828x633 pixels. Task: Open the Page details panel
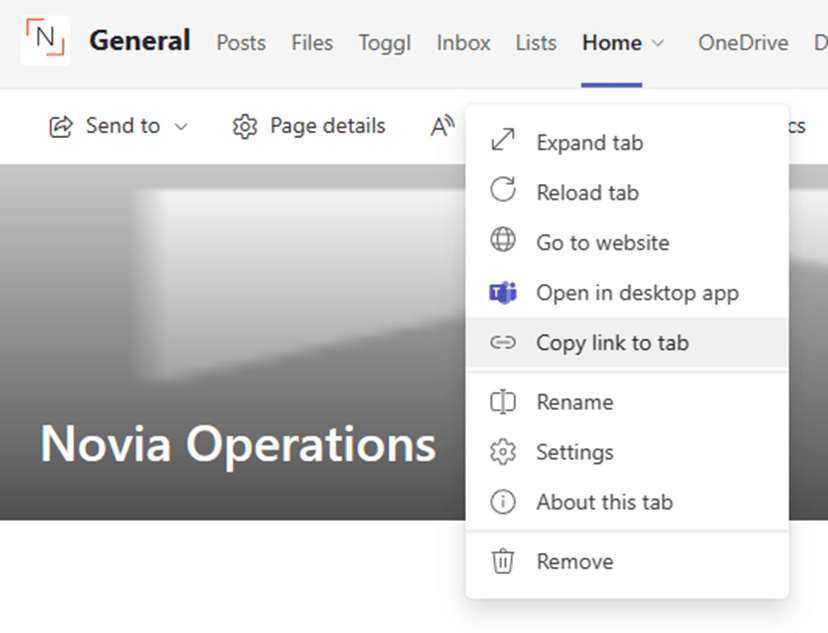[309, 126]
